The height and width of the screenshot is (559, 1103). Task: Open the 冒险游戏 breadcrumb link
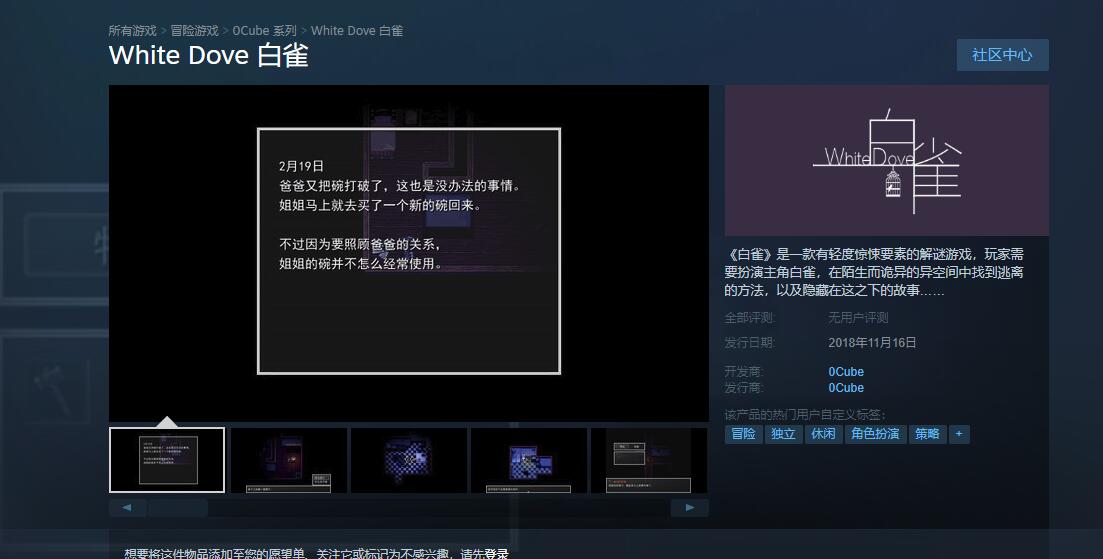click(194, 31)
